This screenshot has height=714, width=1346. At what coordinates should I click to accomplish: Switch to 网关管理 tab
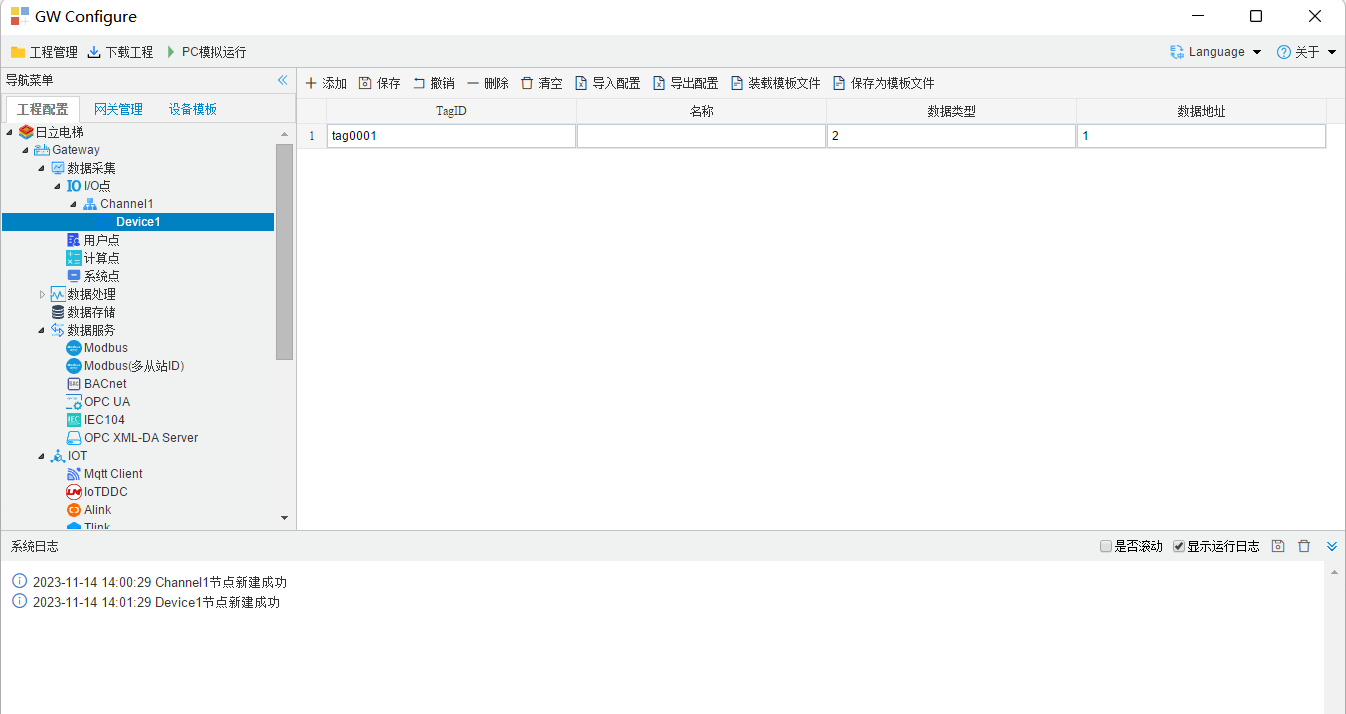[x=118, y=109]
